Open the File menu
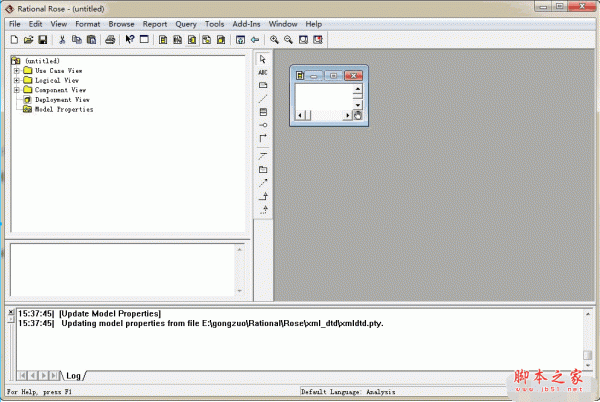This screenshot has width=600, height=402. [x=15, y=24]
